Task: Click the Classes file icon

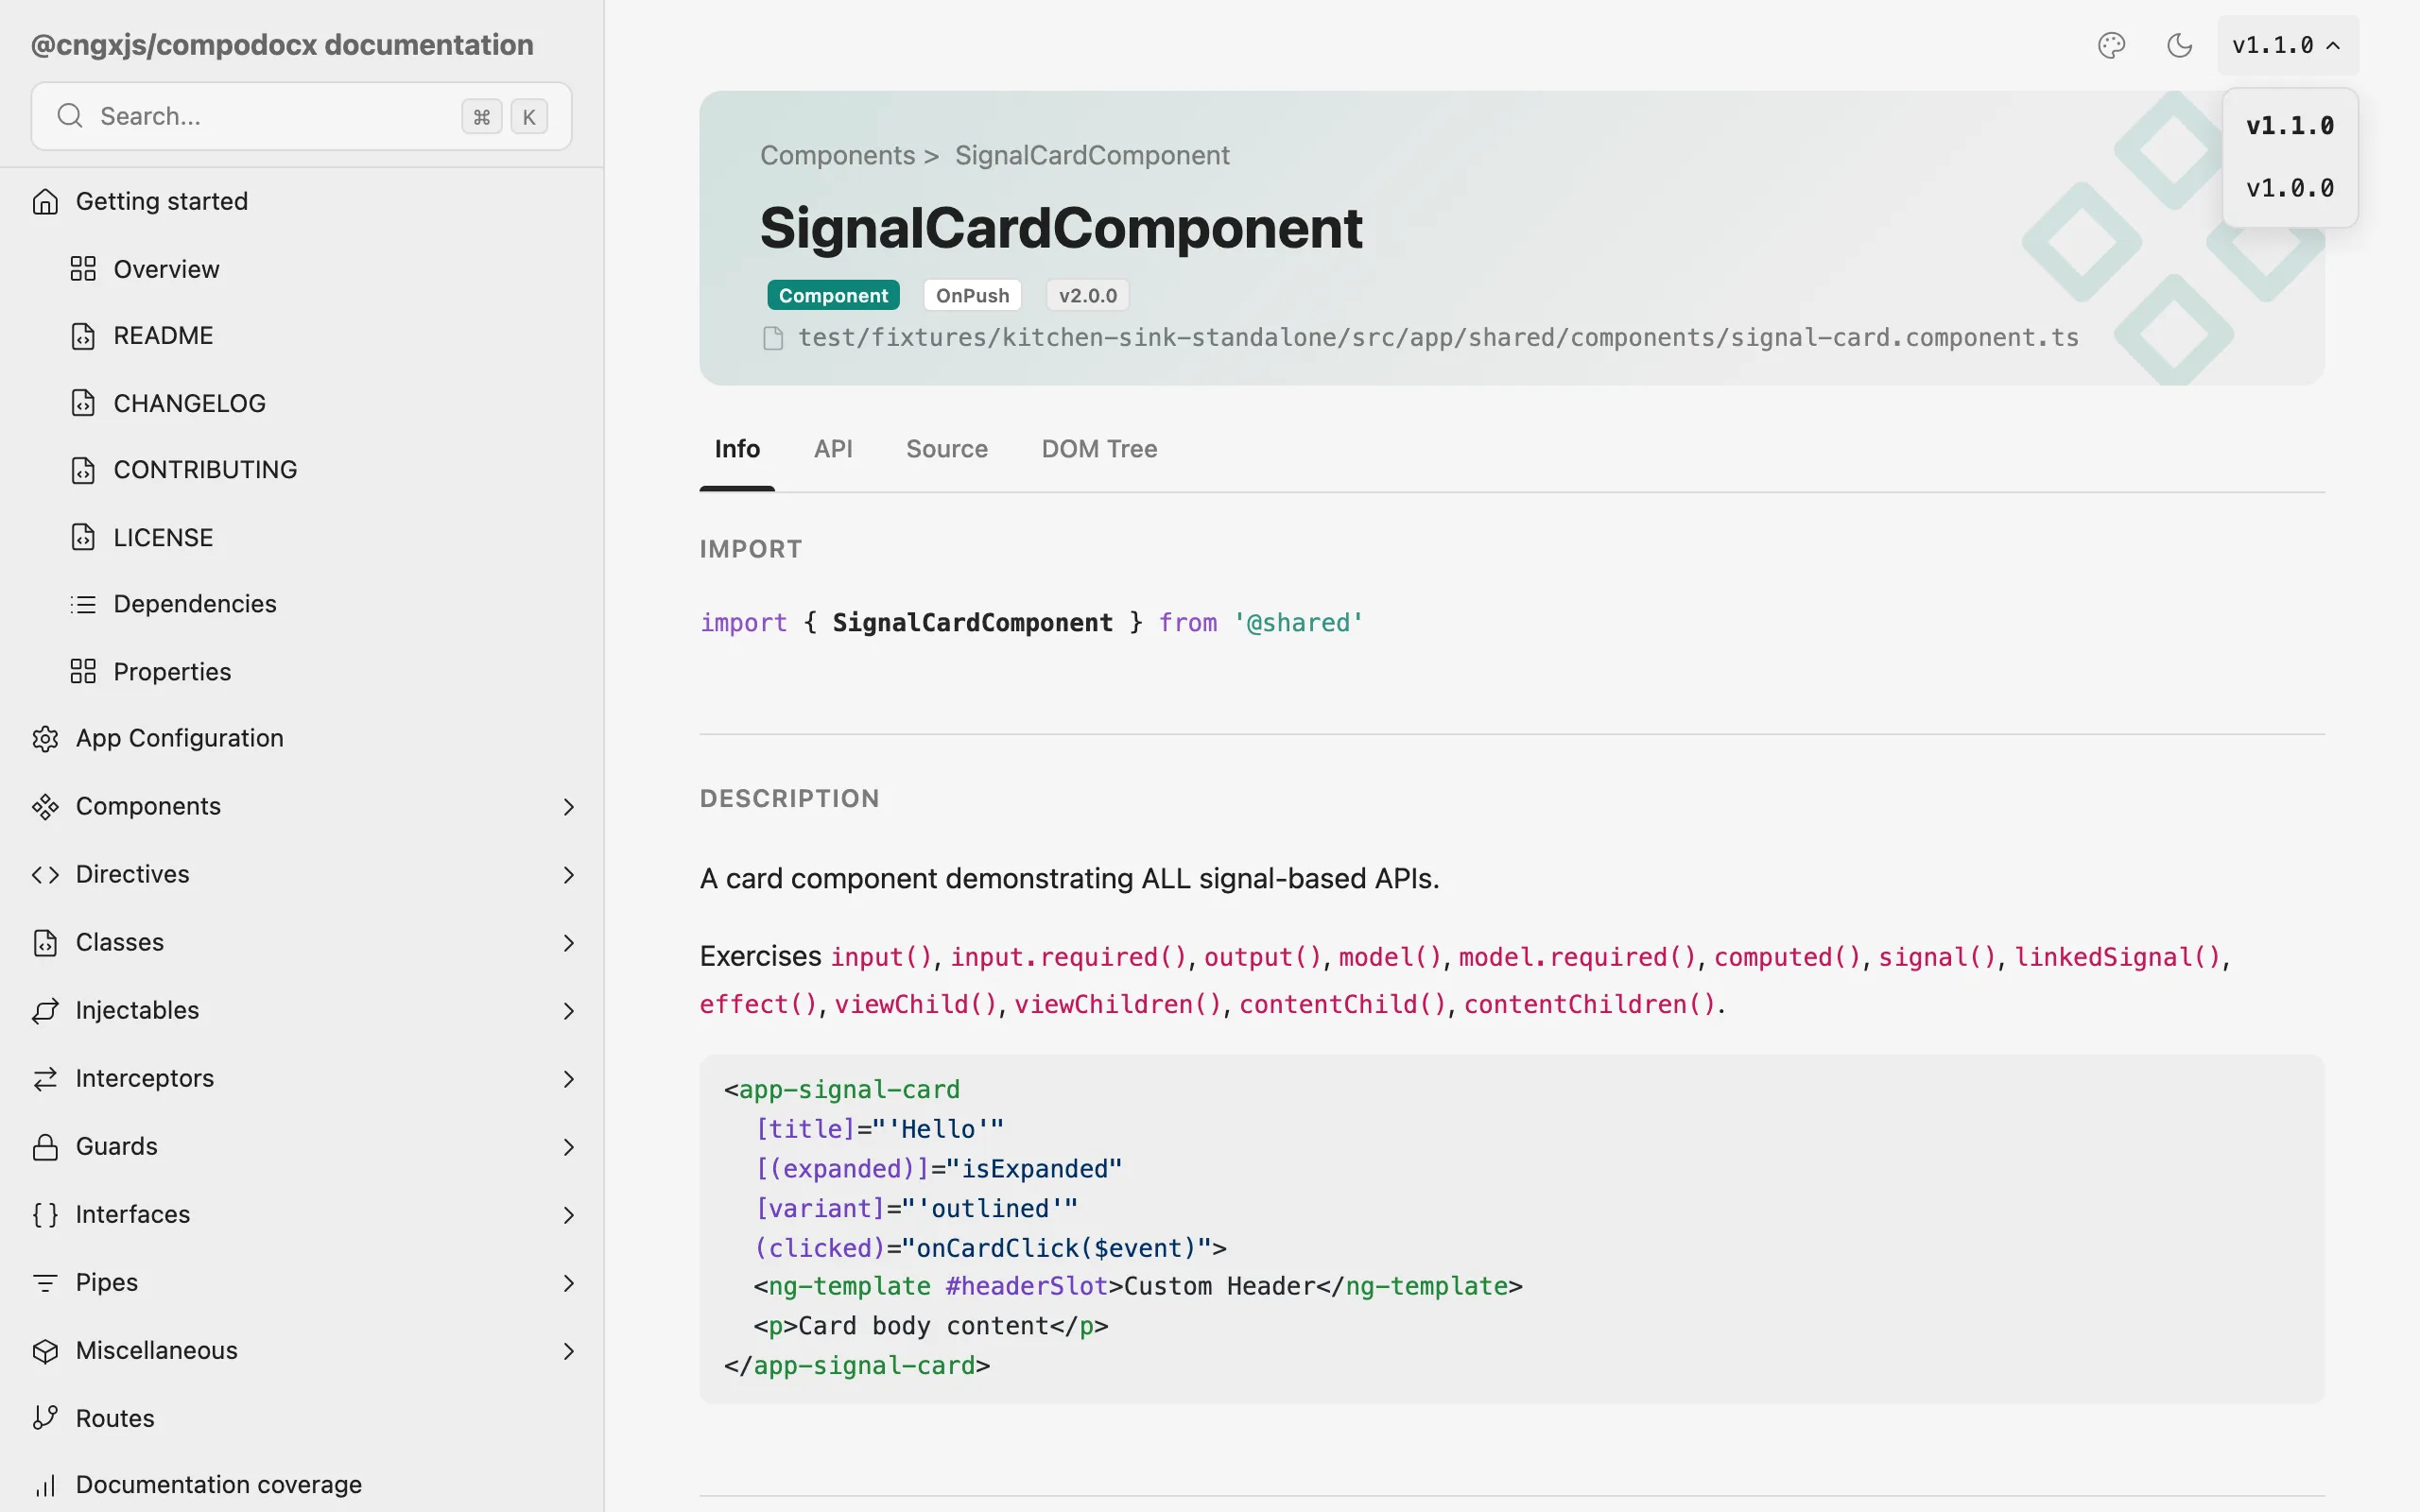Action: [45, 942]
